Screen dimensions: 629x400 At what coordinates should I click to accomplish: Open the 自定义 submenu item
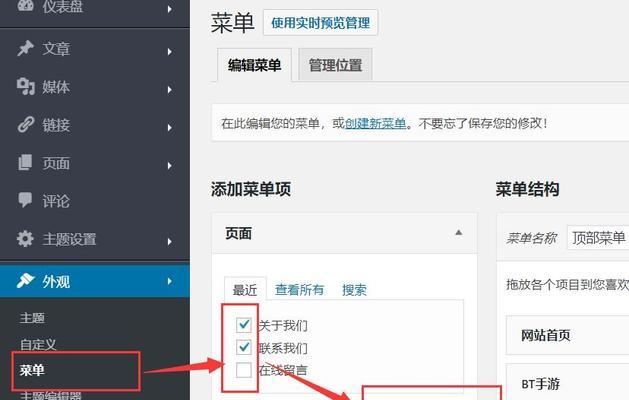coord(38,344)
